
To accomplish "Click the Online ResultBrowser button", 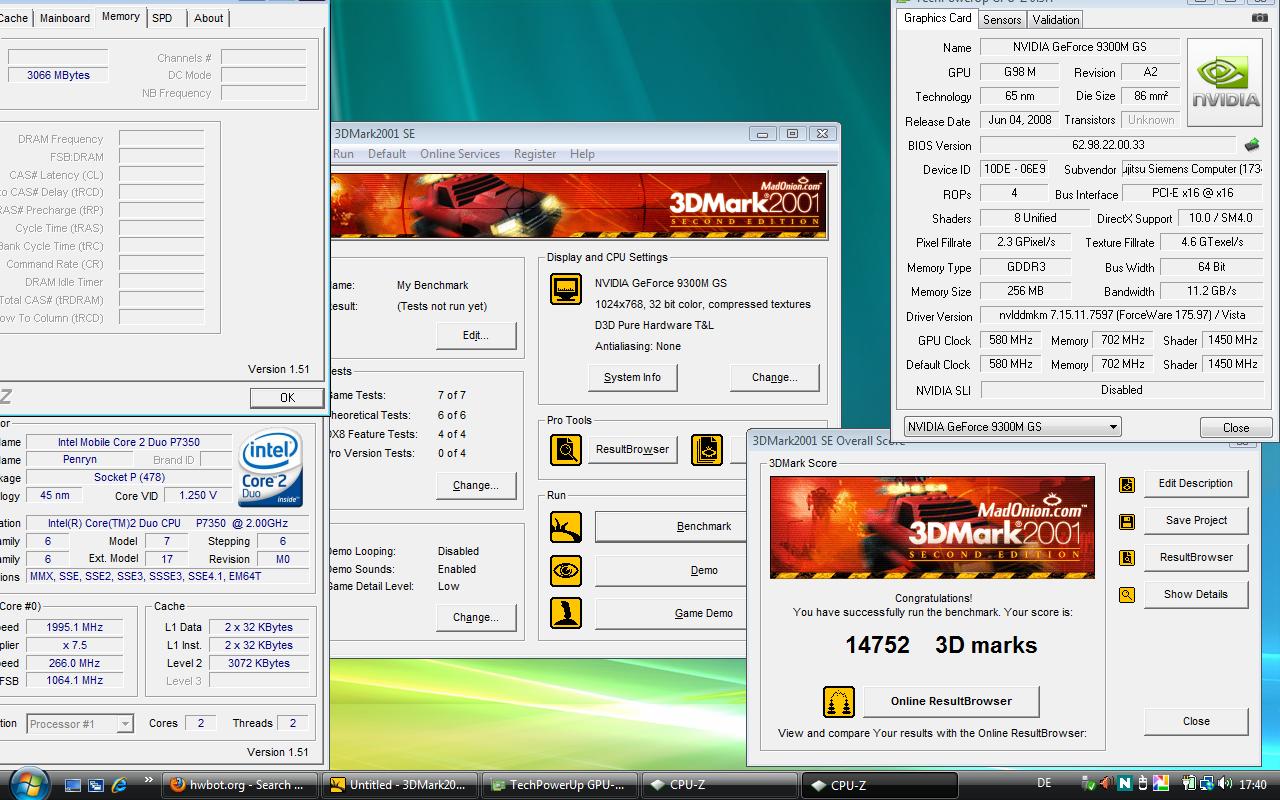I will coord(951,701).
